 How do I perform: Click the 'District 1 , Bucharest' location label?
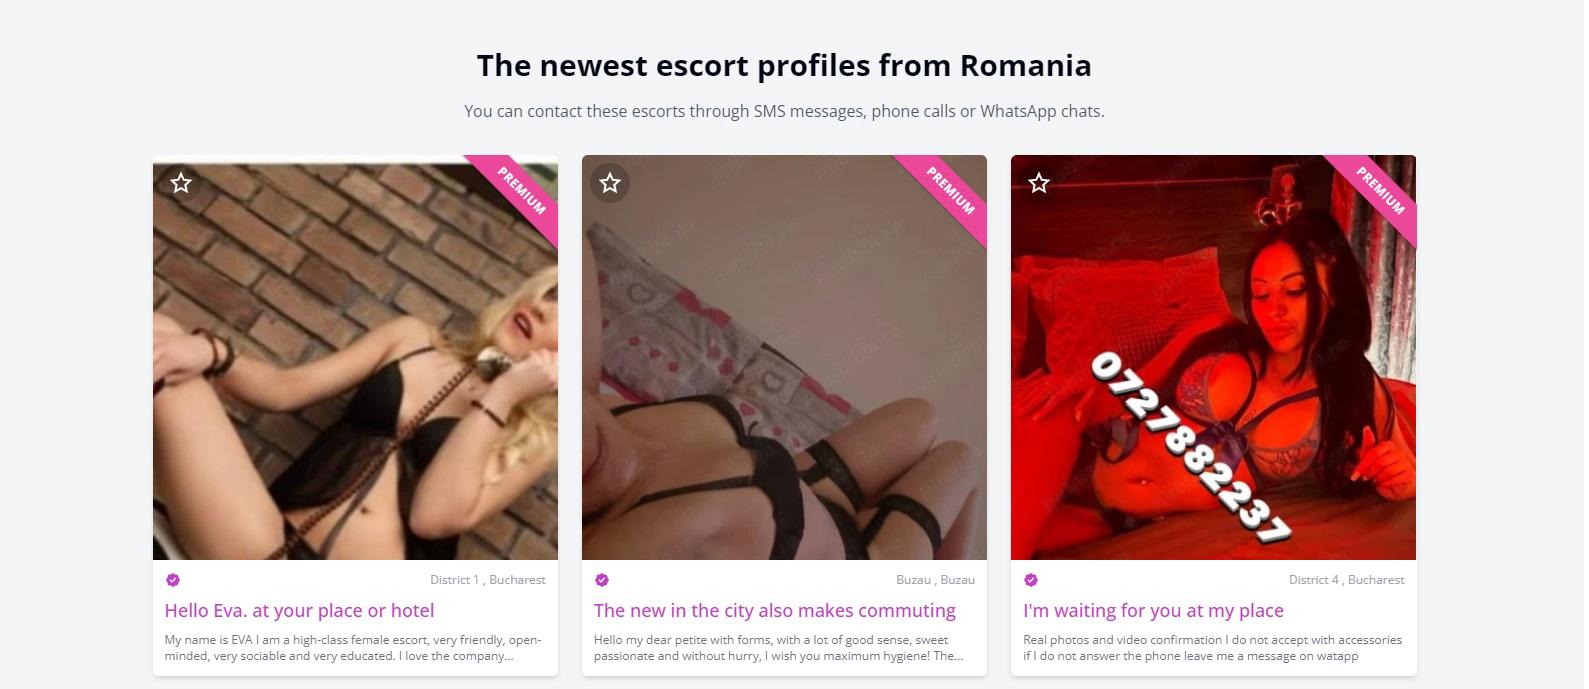488,580
